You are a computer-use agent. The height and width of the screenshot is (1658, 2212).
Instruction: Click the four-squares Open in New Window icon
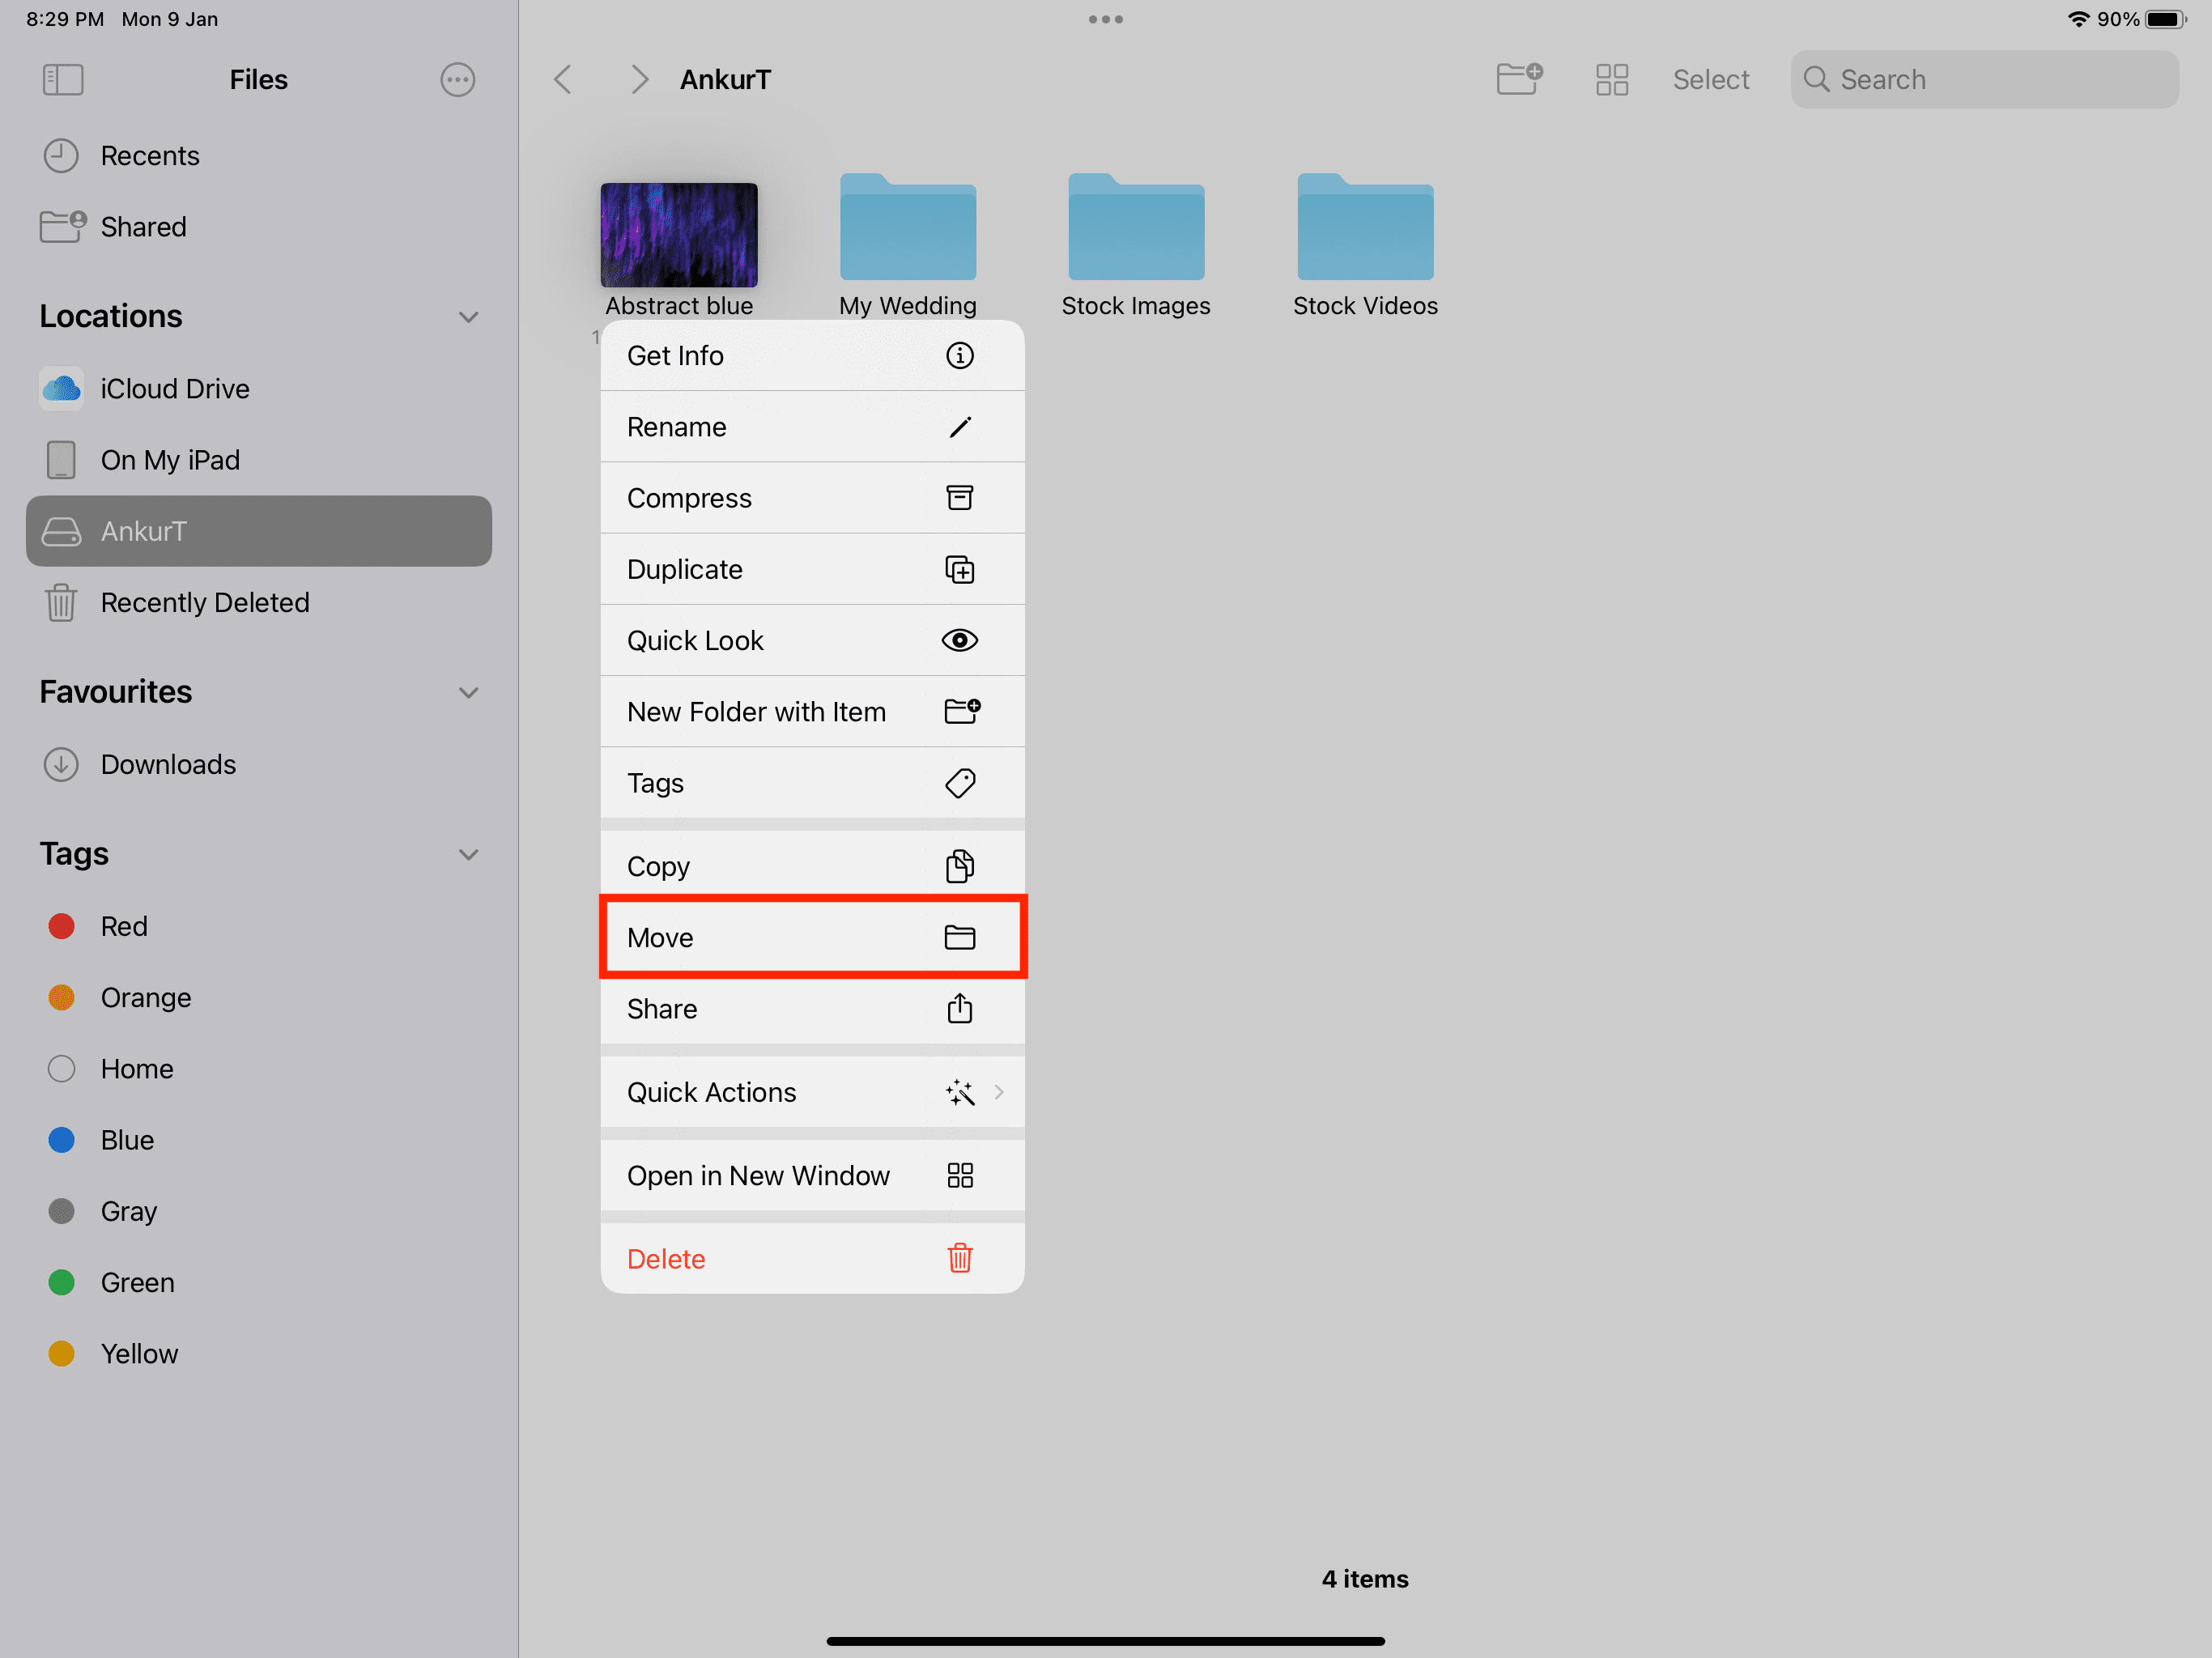tap(960, 1176)
